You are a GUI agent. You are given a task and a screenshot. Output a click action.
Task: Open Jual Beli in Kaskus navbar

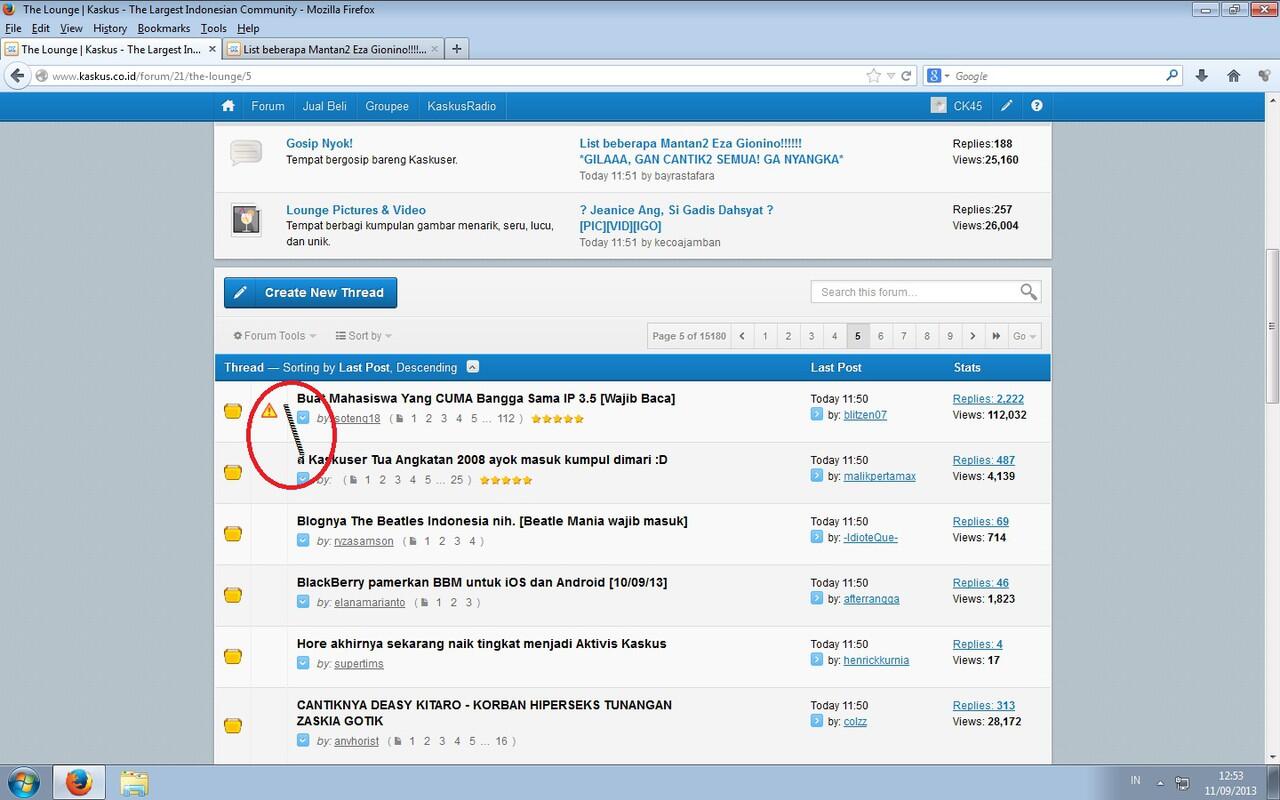[324, 106]
